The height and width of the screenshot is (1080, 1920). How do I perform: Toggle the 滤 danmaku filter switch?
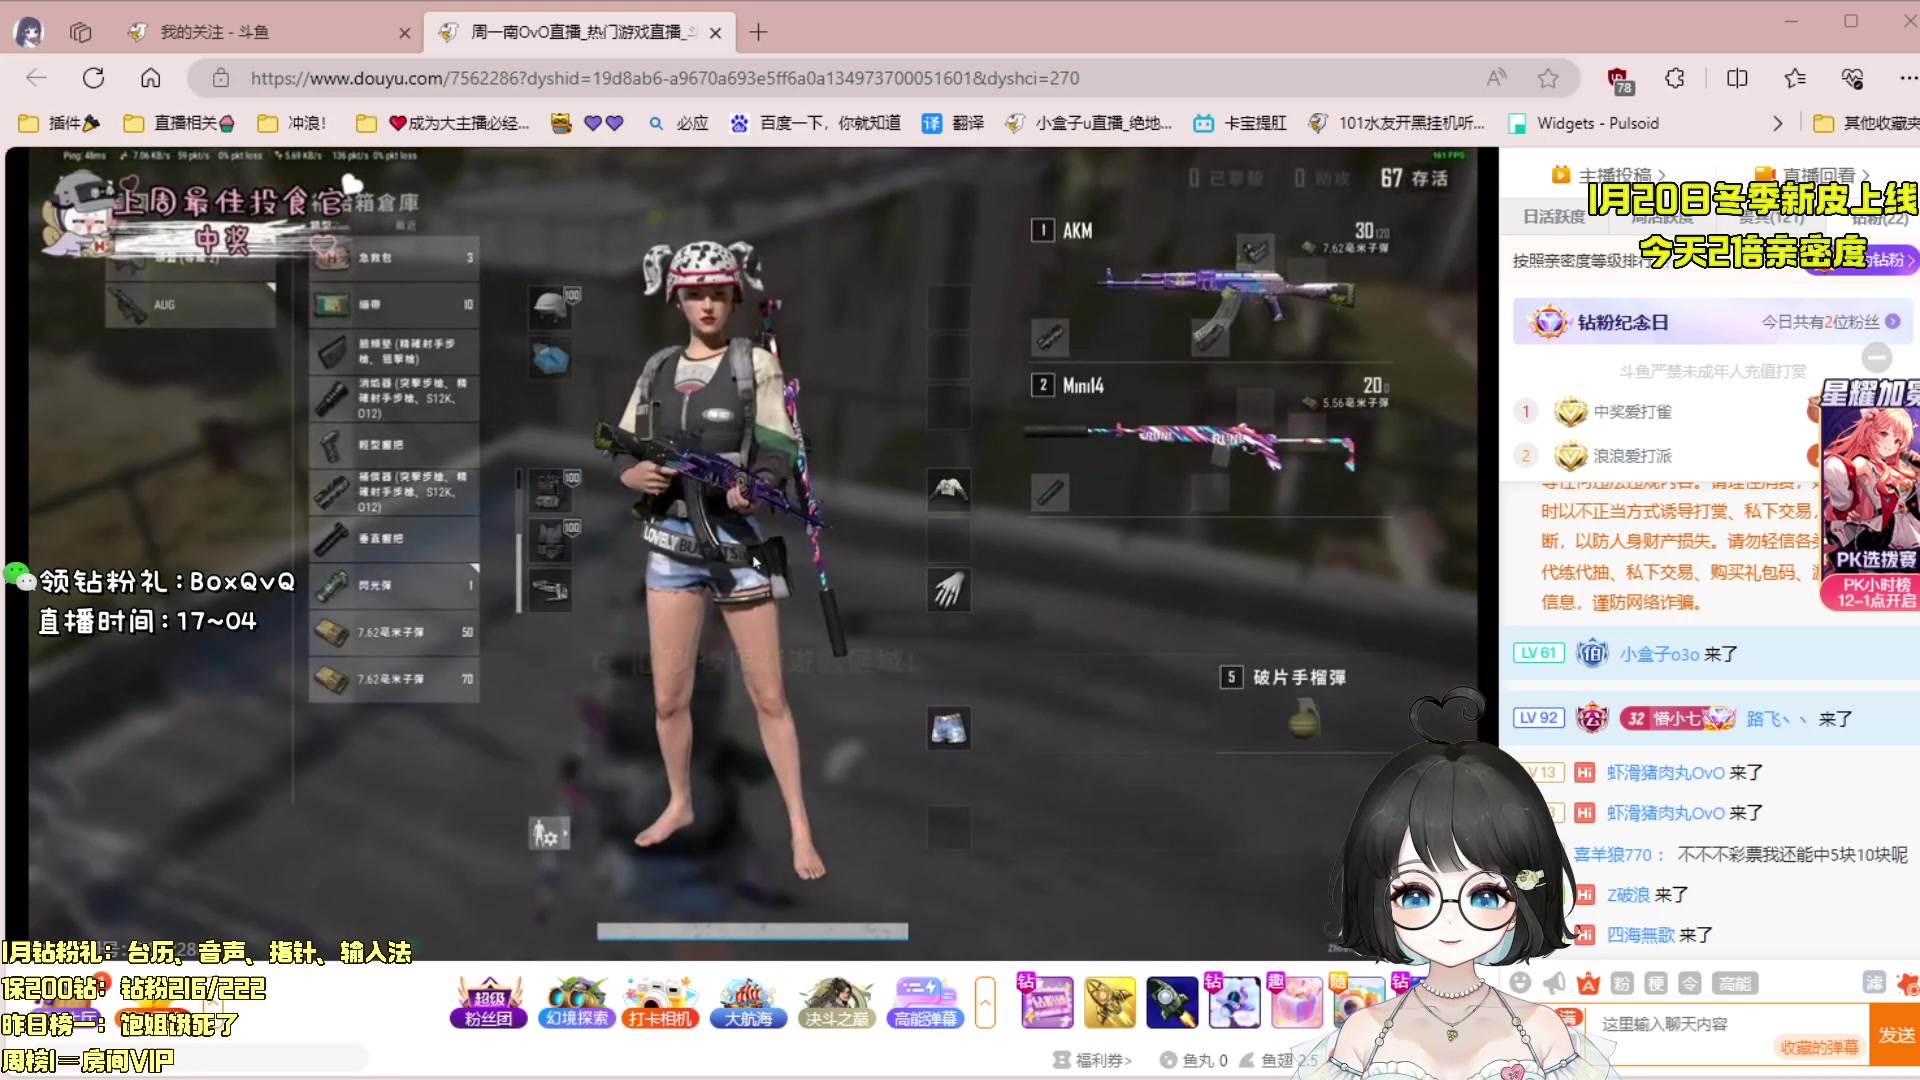(1875, 983)
